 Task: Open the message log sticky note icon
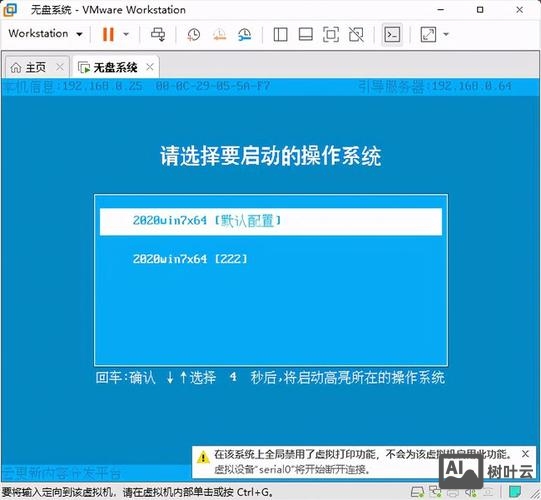tap(515, 491)
